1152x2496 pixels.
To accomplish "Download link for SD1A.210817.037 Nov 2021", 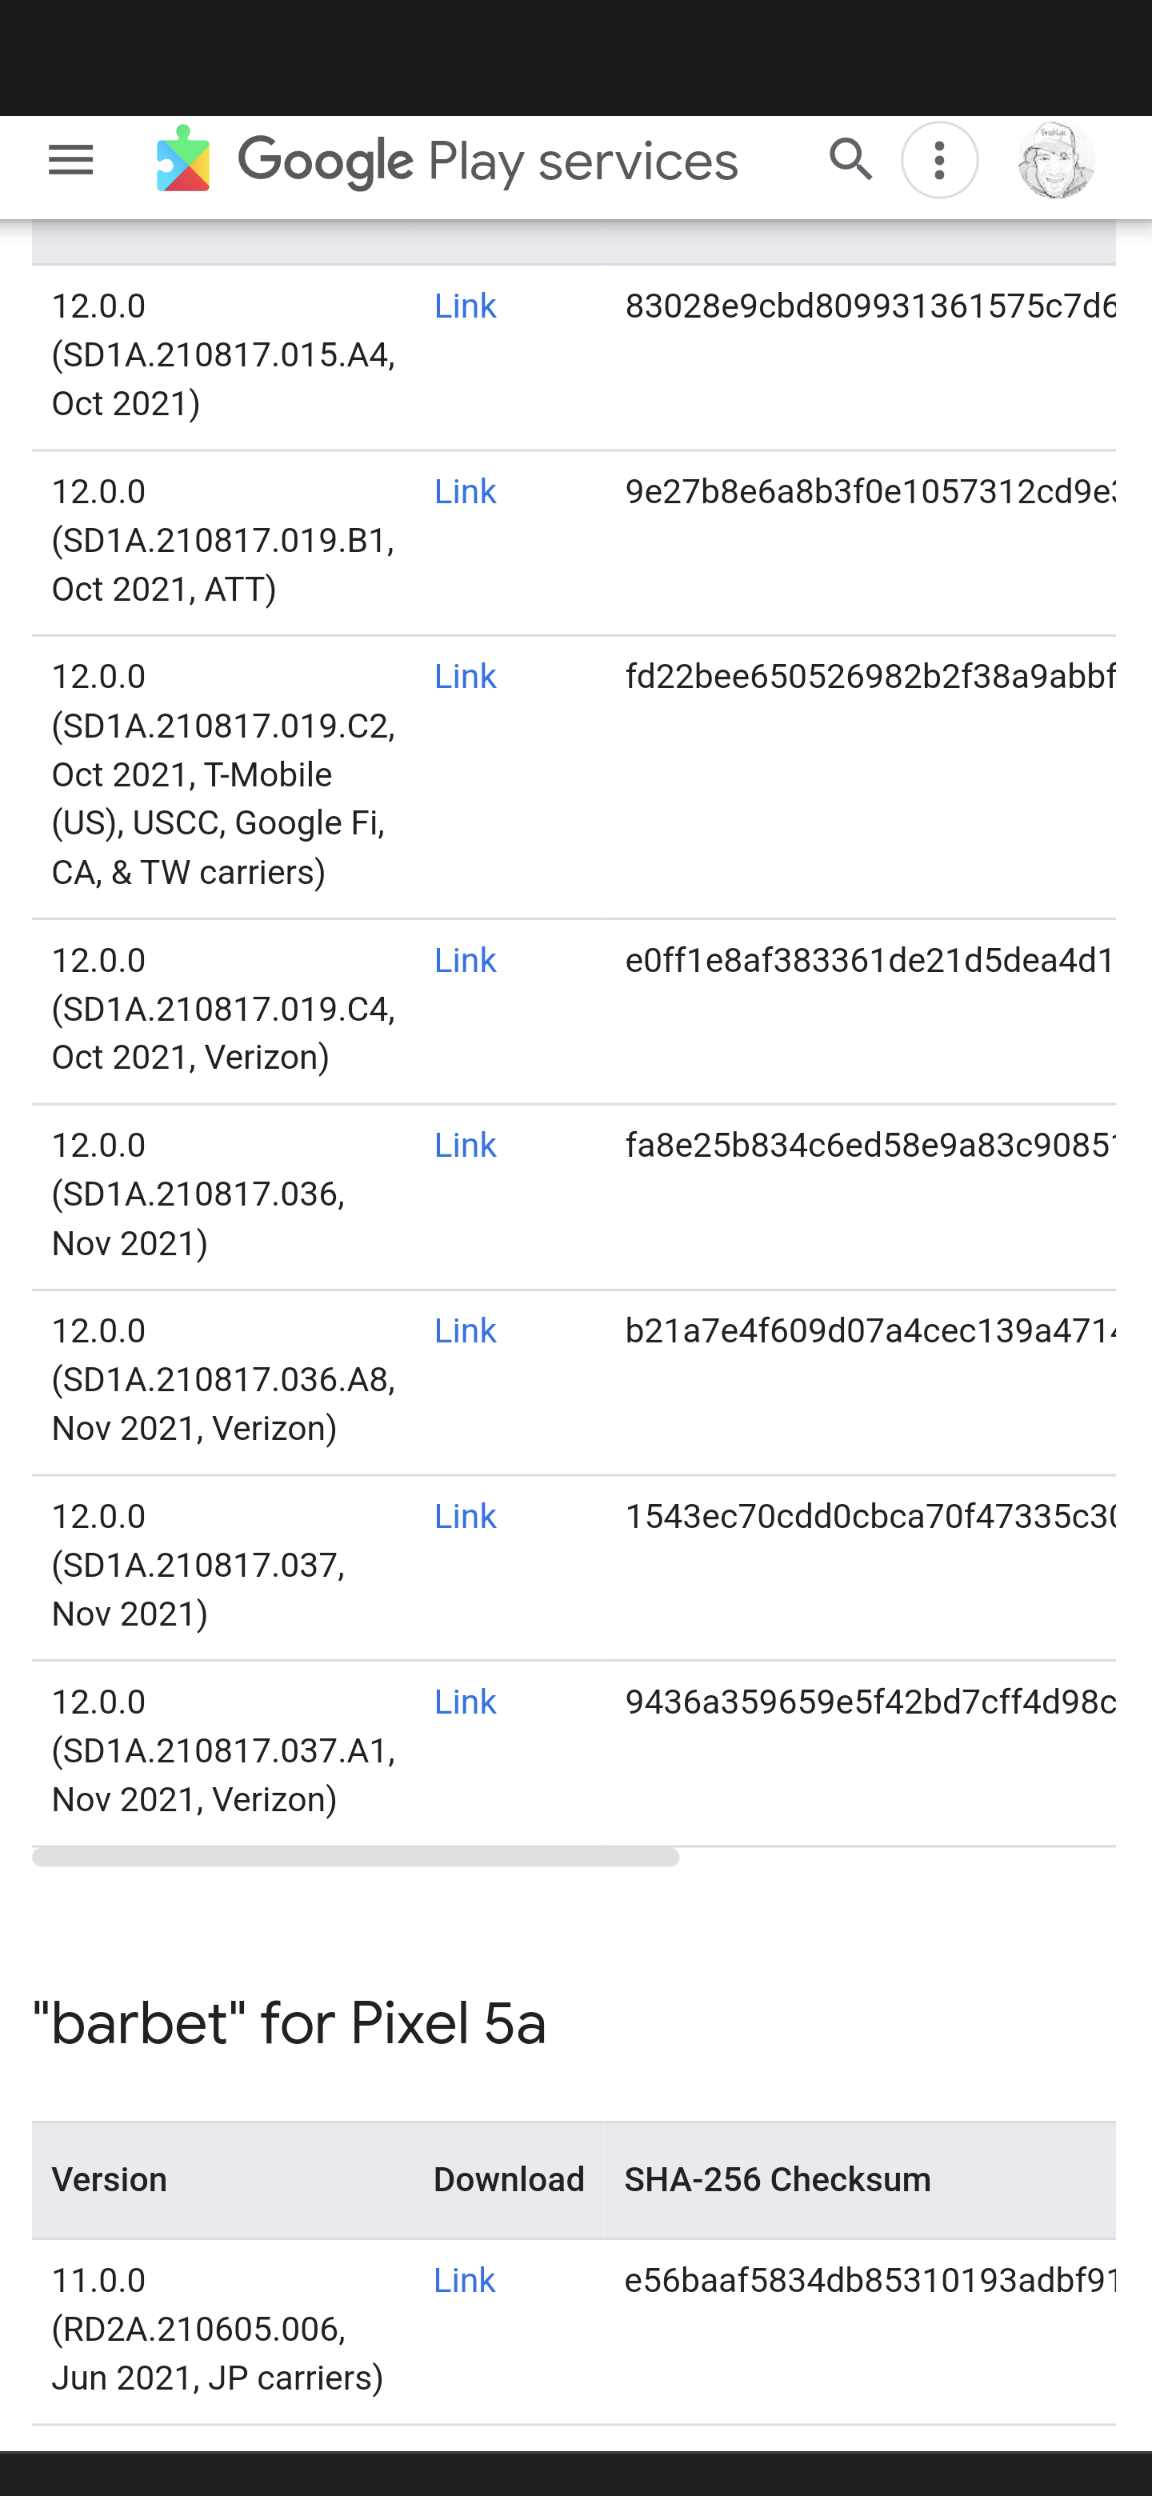I will pyautogui.click(x=465, y=1517).
